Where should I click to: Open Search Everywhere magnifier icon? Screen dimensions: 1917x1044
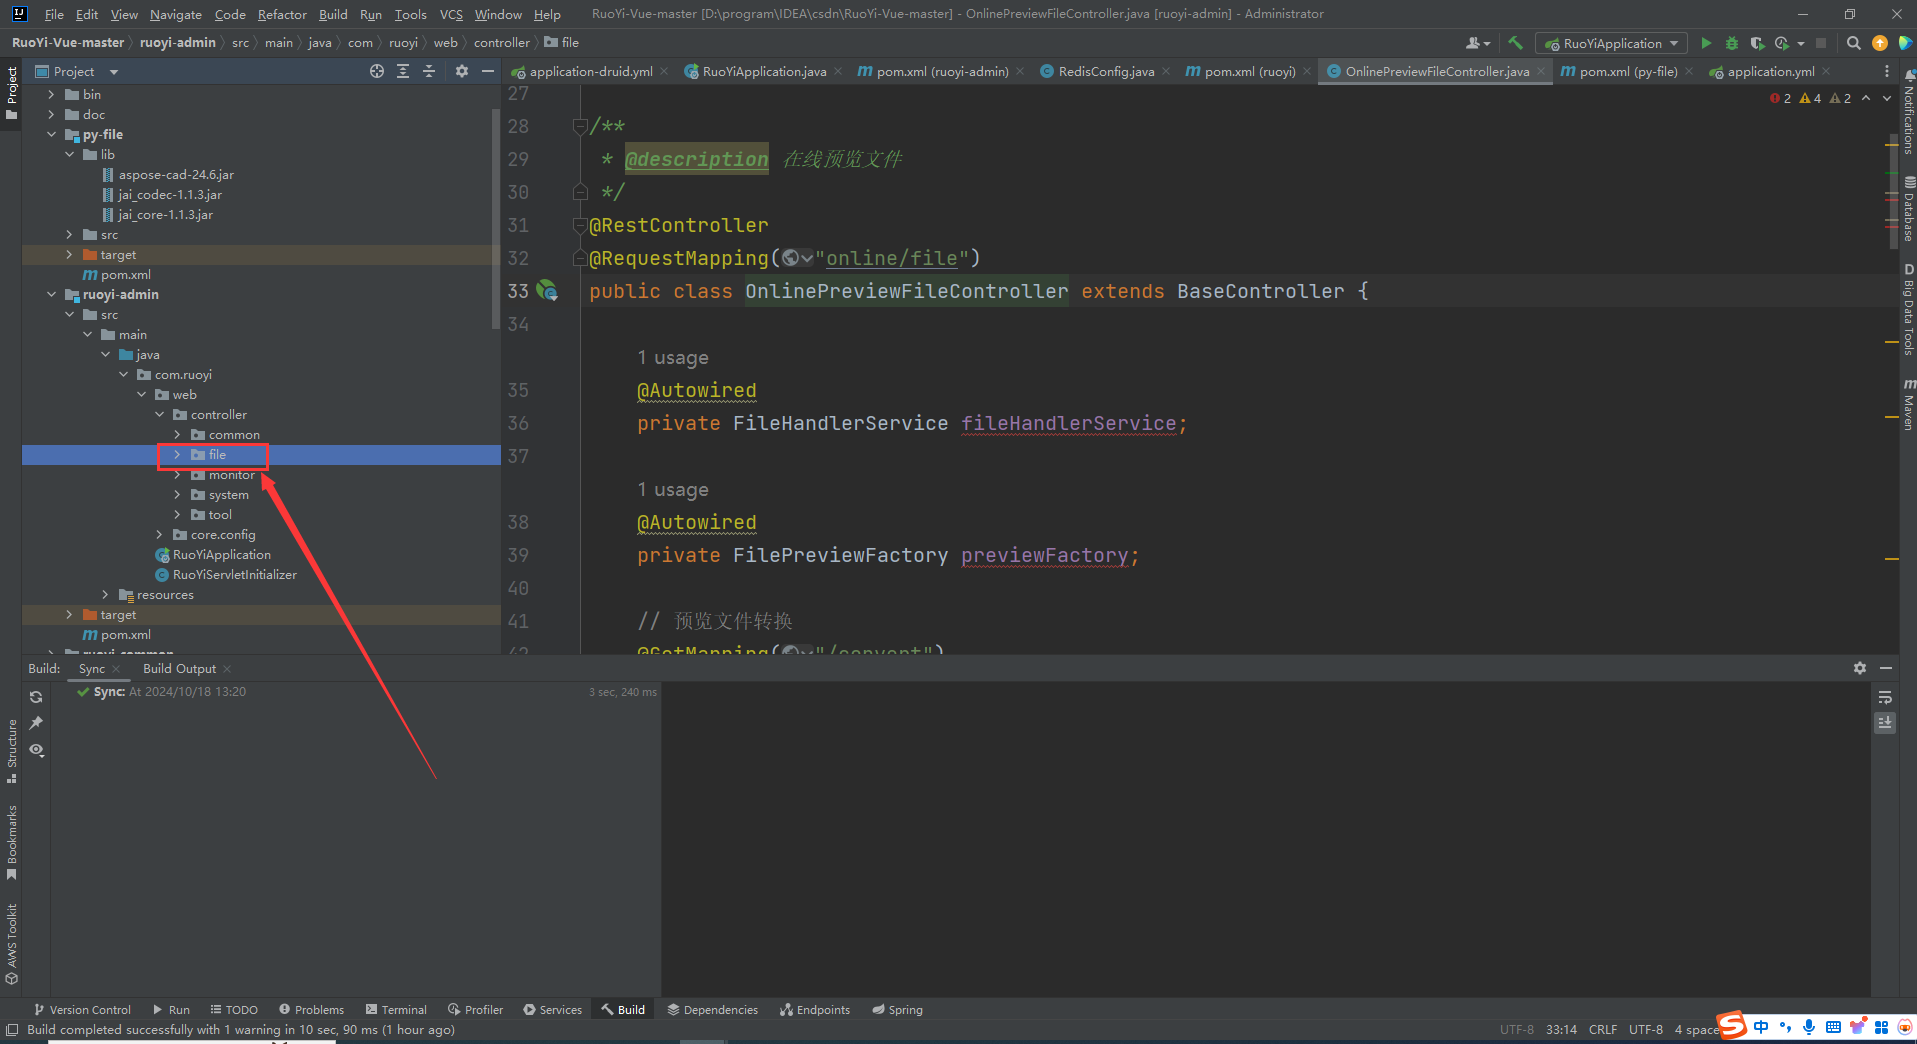(x=1853, y=43)
